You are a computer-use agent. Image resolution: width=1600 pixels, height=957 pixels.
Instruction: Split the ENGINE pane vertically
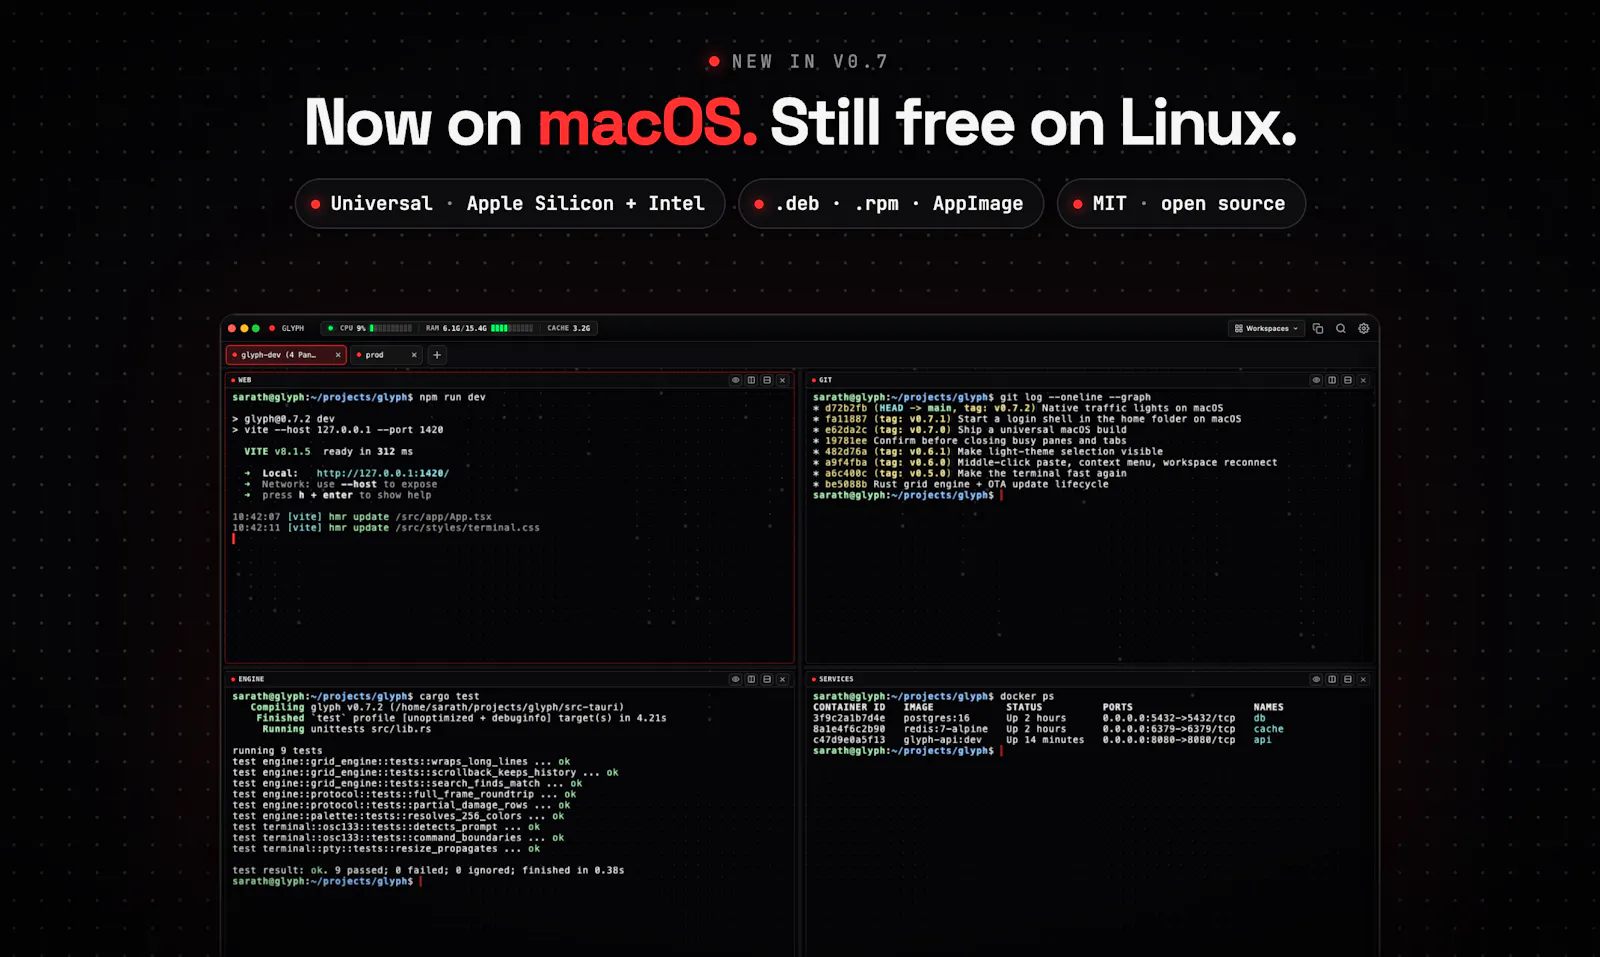[751, 679]
